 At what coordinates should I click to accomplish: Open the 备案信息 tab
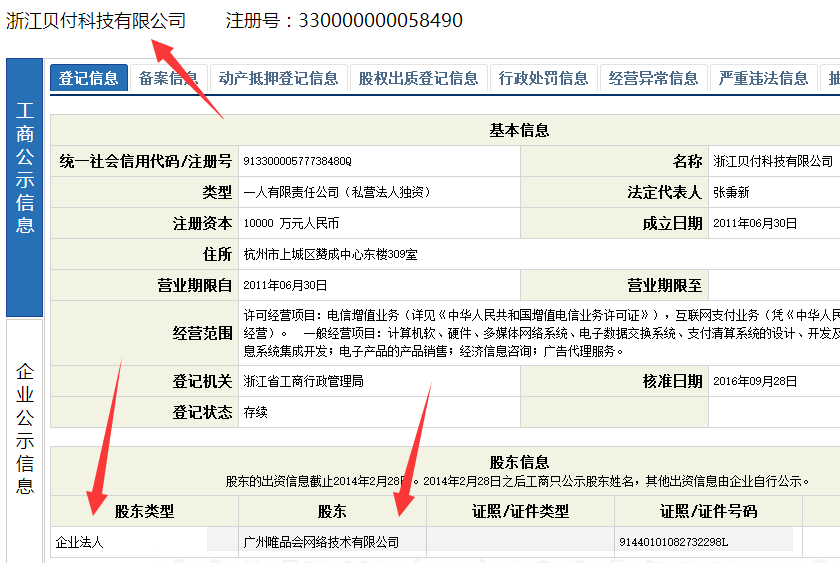[168, 78]
